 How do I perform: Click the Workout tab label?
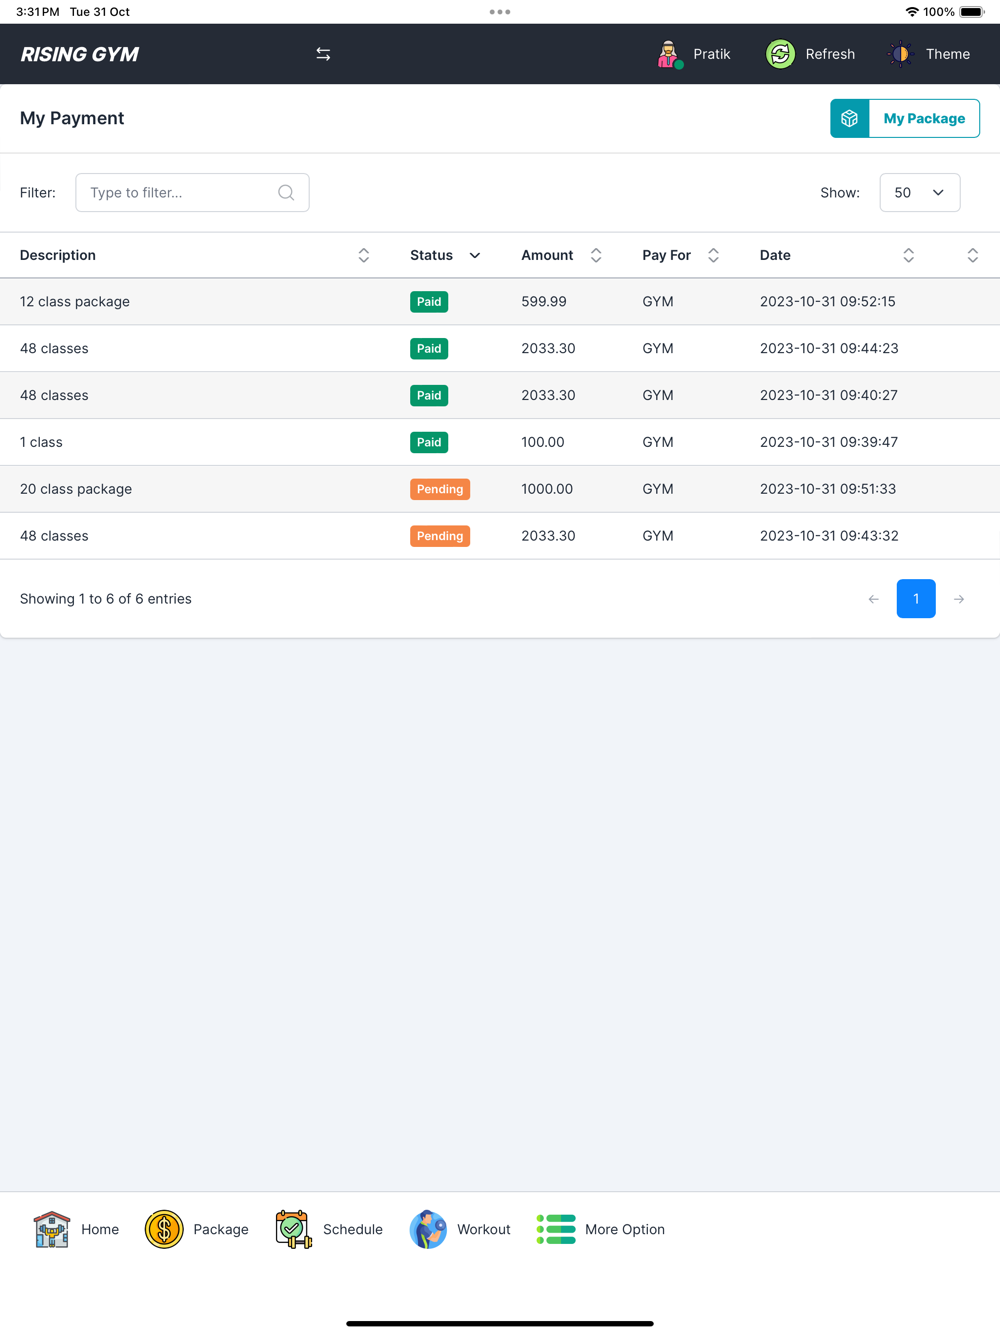pyautogui.click(x=484, y=1229)
